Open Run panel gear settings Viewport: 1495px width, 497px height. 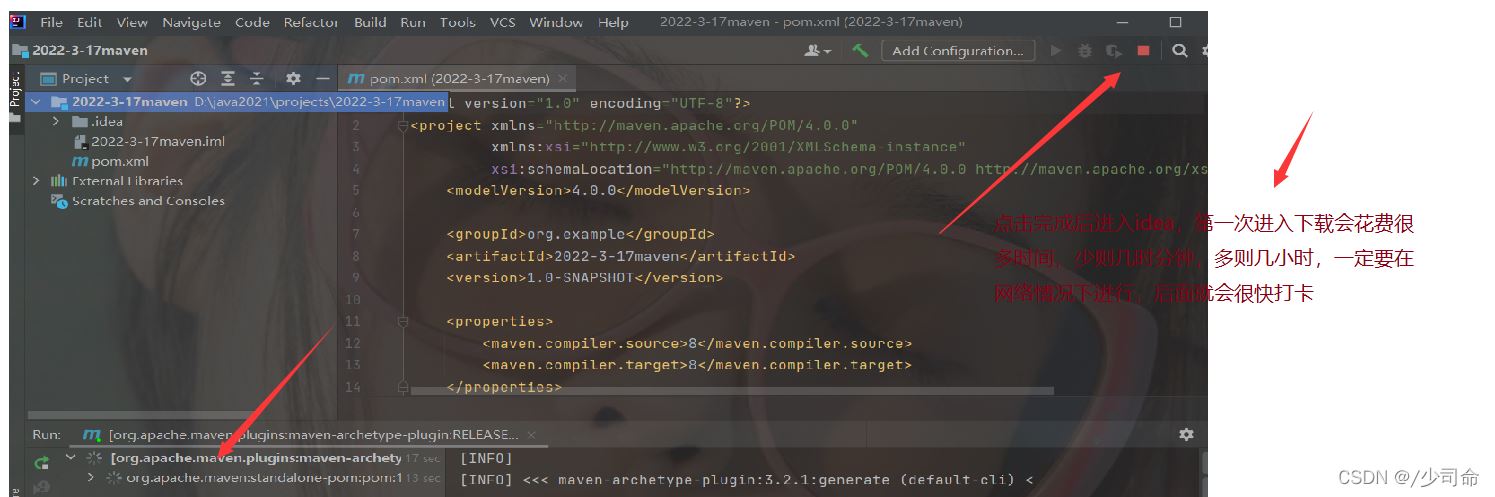(x=1186, y=434)
